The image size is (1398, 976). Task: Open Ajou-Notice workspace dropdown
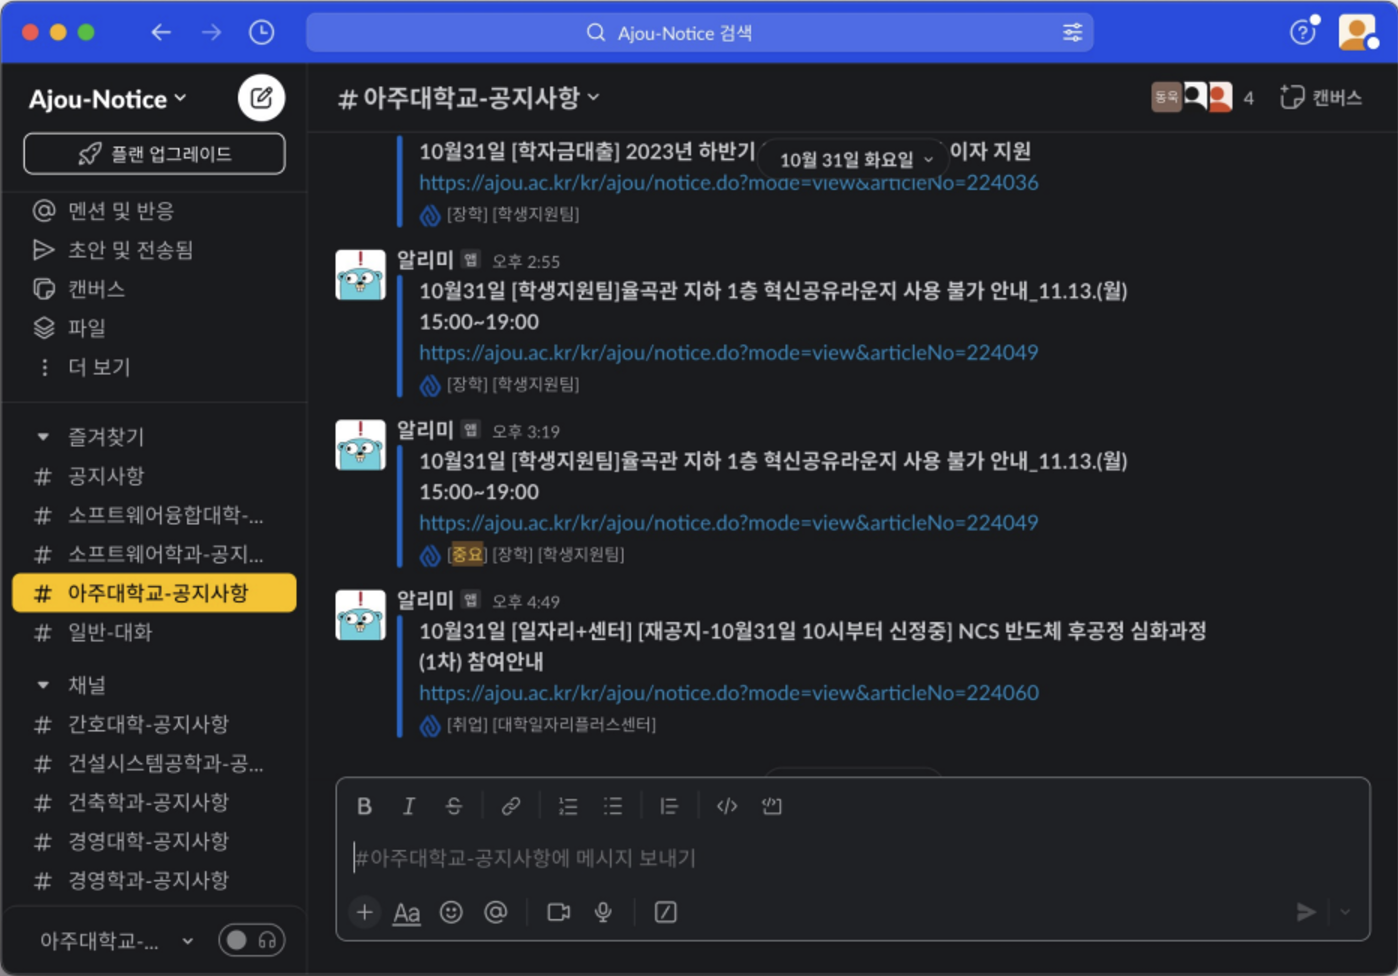pos(107,99)
